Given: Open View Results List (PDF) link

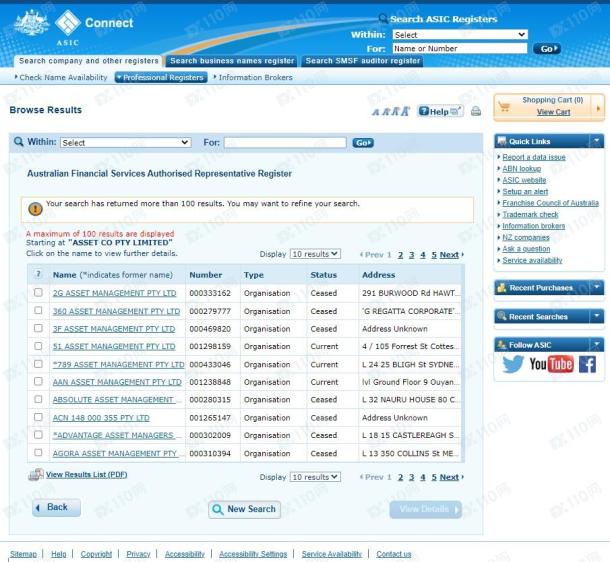Looking at the screenshot, I should tap(86, 474).
